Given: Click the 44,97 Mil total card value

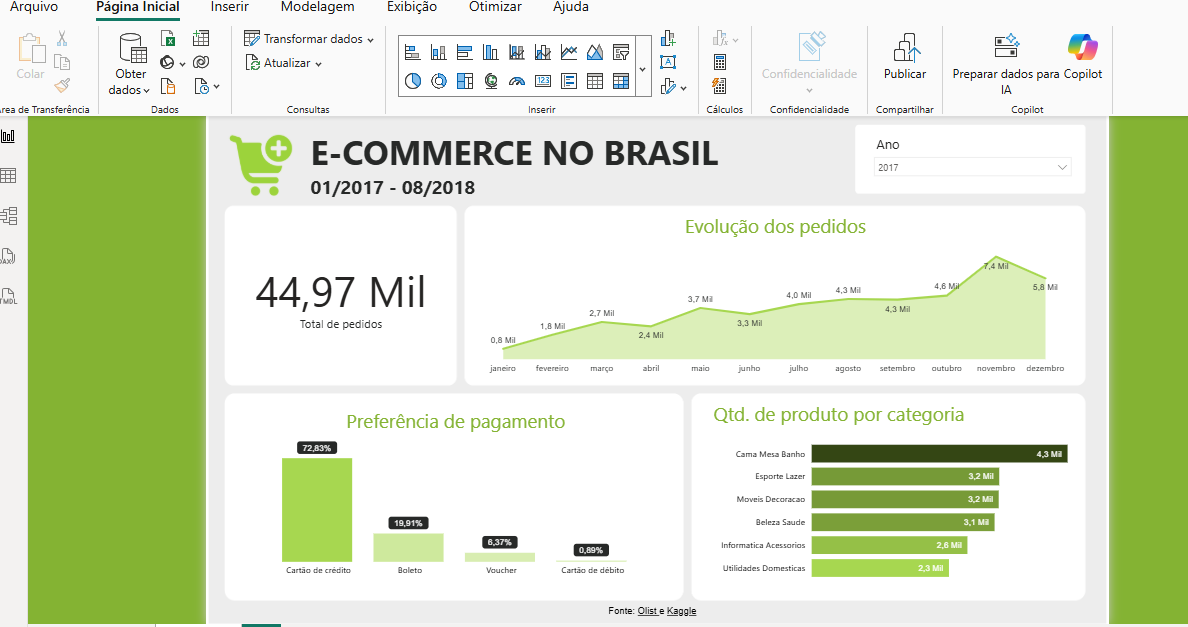Looking at the screenshot, I should pos(340,292).
